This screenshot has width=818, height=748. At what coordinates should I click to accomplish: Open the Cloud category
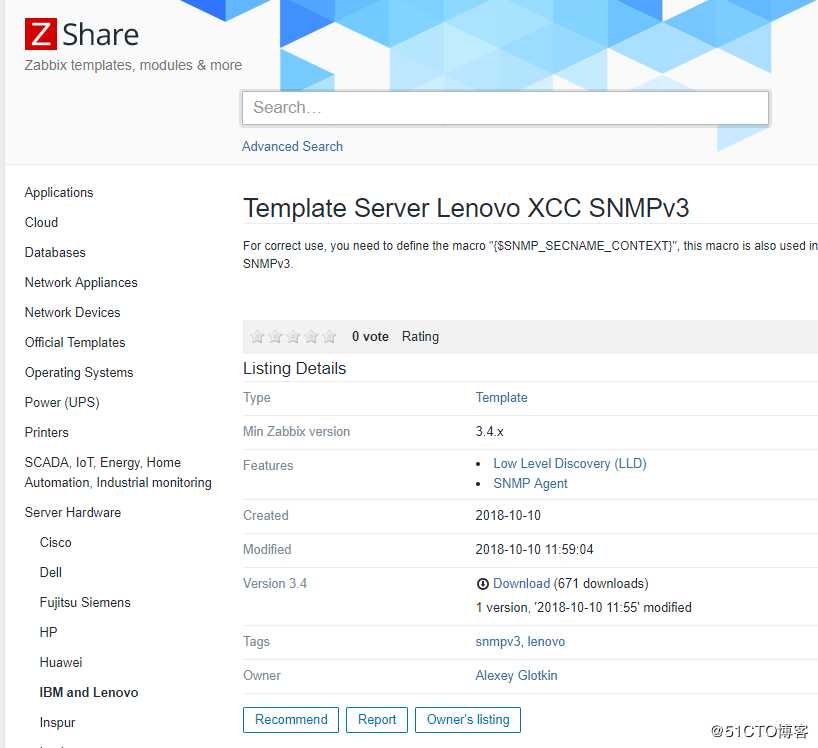(x=41, y=222)
